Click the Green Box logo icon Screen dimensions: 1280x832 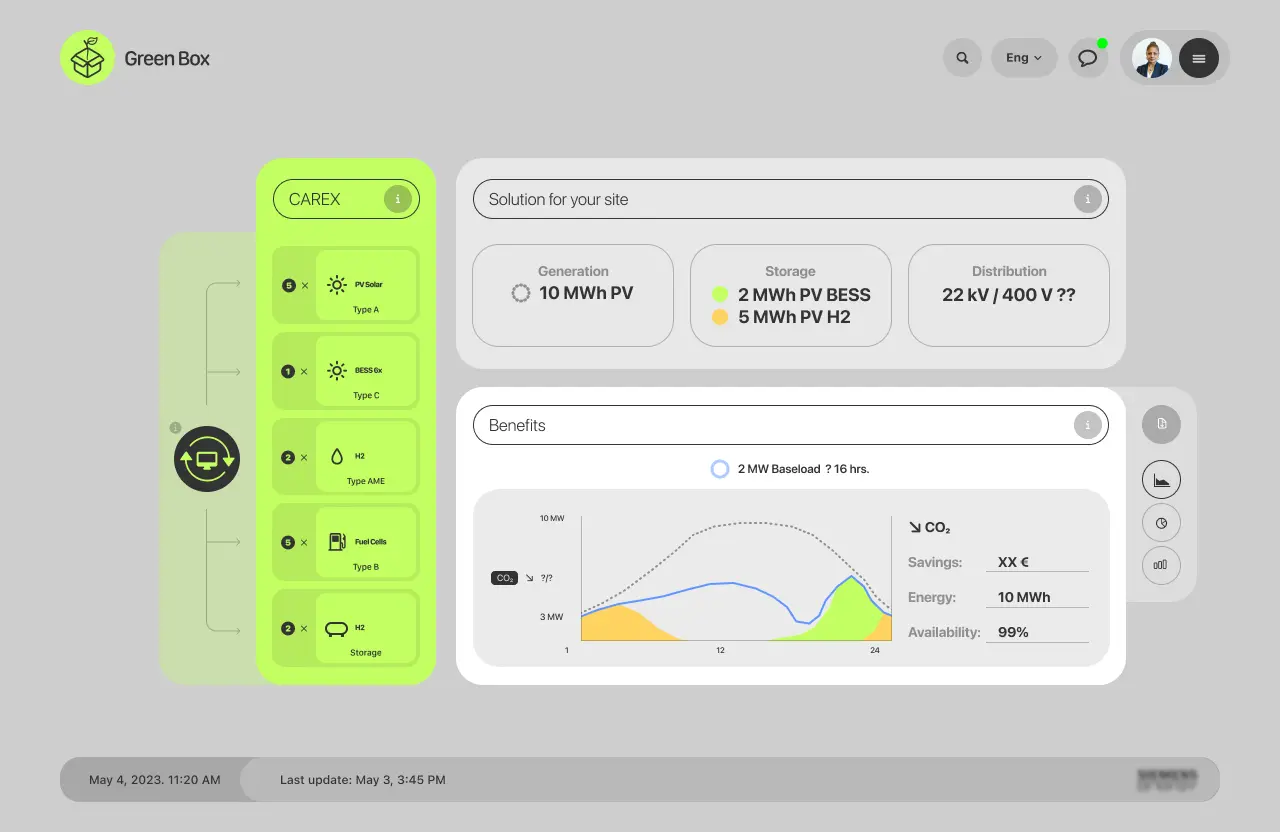[88, 58]
